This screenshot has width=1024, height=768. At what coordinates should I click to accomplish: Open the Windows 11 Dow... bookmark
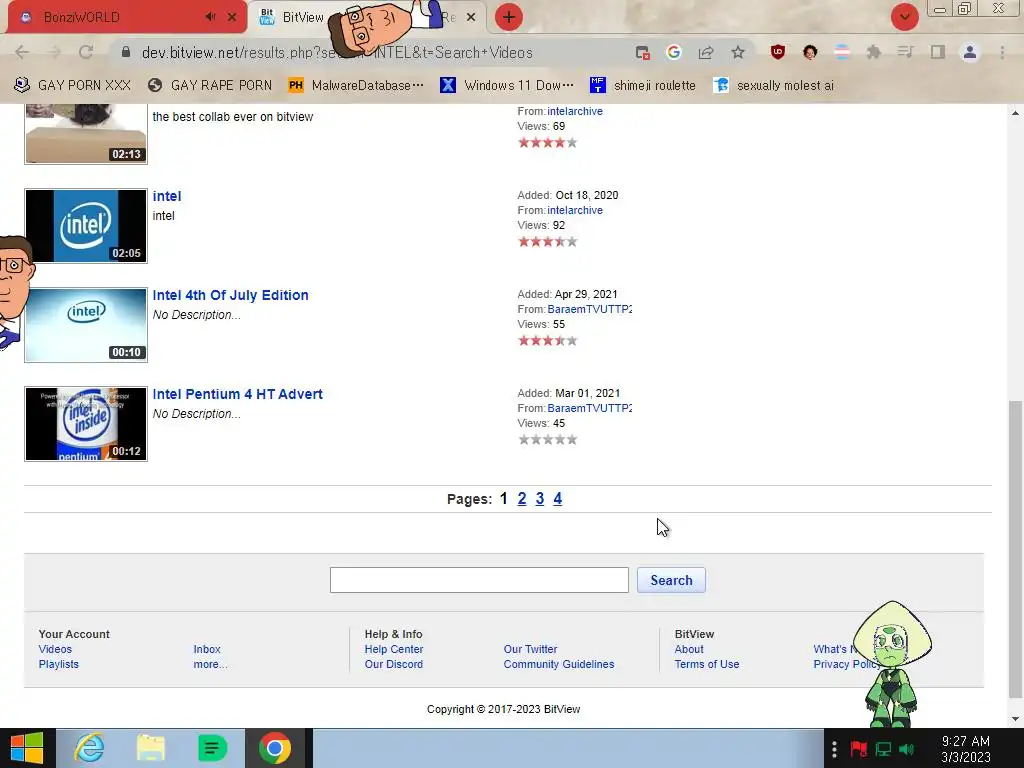pos(507,85)
